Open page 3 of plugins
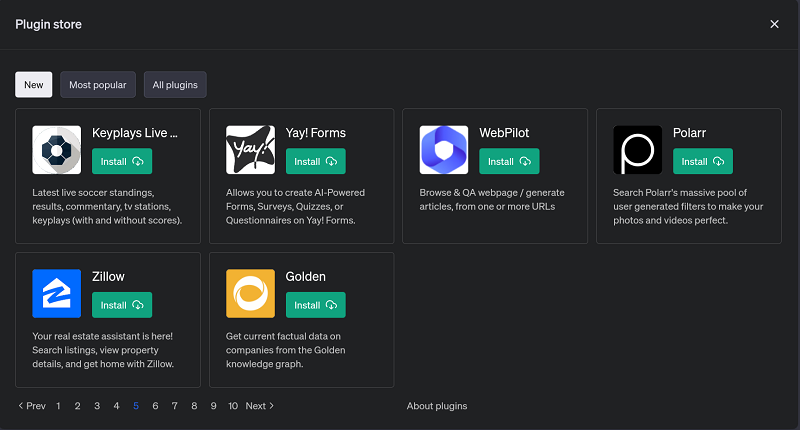The image size is (800, 430). [97, 406]
